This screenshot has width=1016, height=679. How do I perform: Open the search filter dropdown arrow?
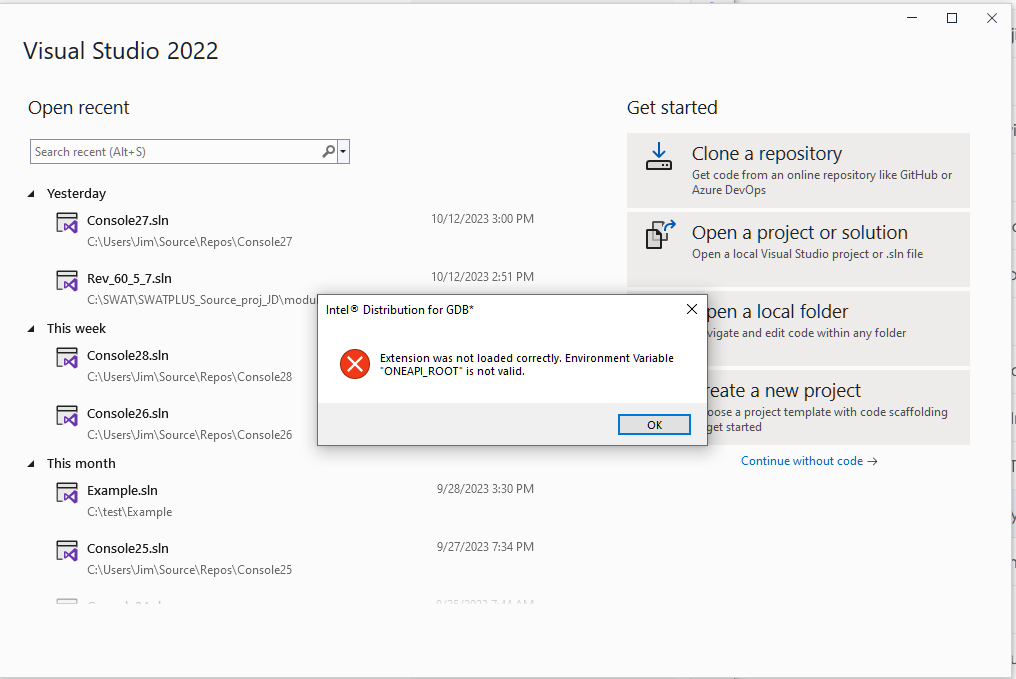coord(343,151)
